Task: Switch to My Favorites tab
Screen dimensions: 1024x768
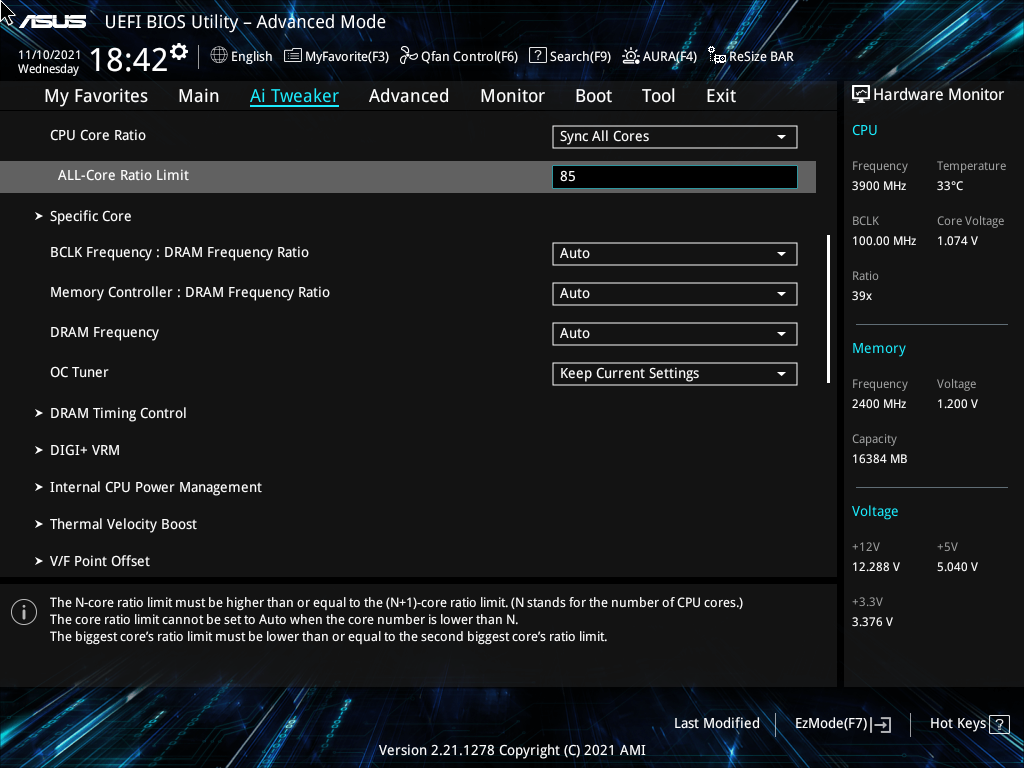Action: pos(96,96)
